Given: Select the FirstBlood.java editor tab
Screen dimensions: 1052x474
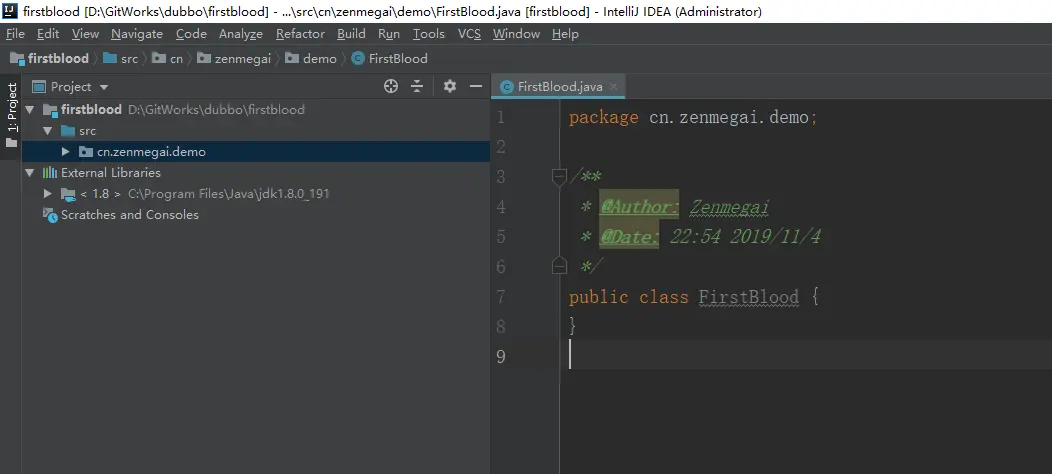Looking at the screenshot, I should pos(559,87).
